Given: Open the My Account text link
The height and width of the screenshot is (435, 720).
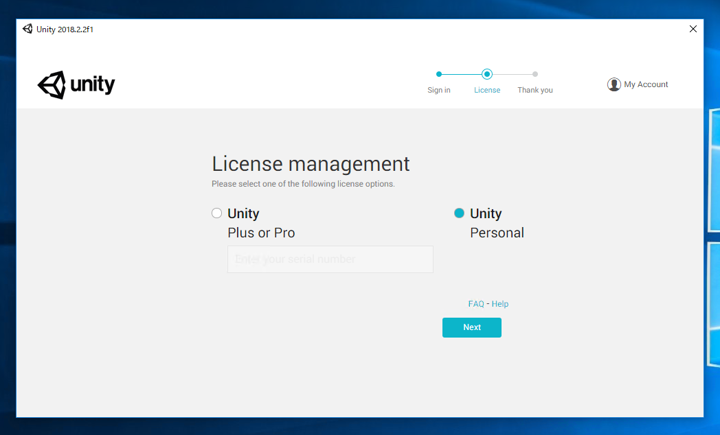Looking at the screenshot, I should 646,85.
